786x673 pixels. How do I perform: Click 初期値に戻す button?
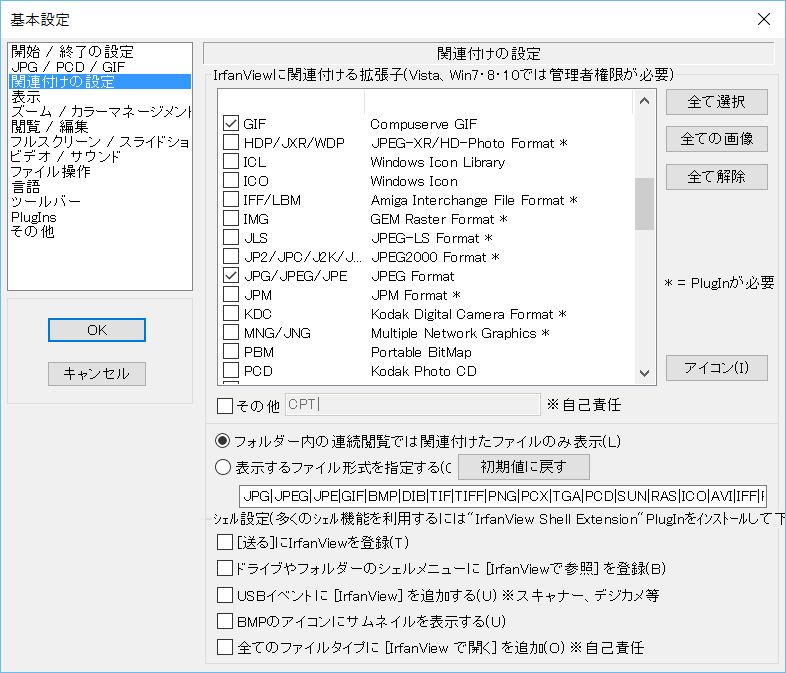pyautogui.click(x=524, y=467)
